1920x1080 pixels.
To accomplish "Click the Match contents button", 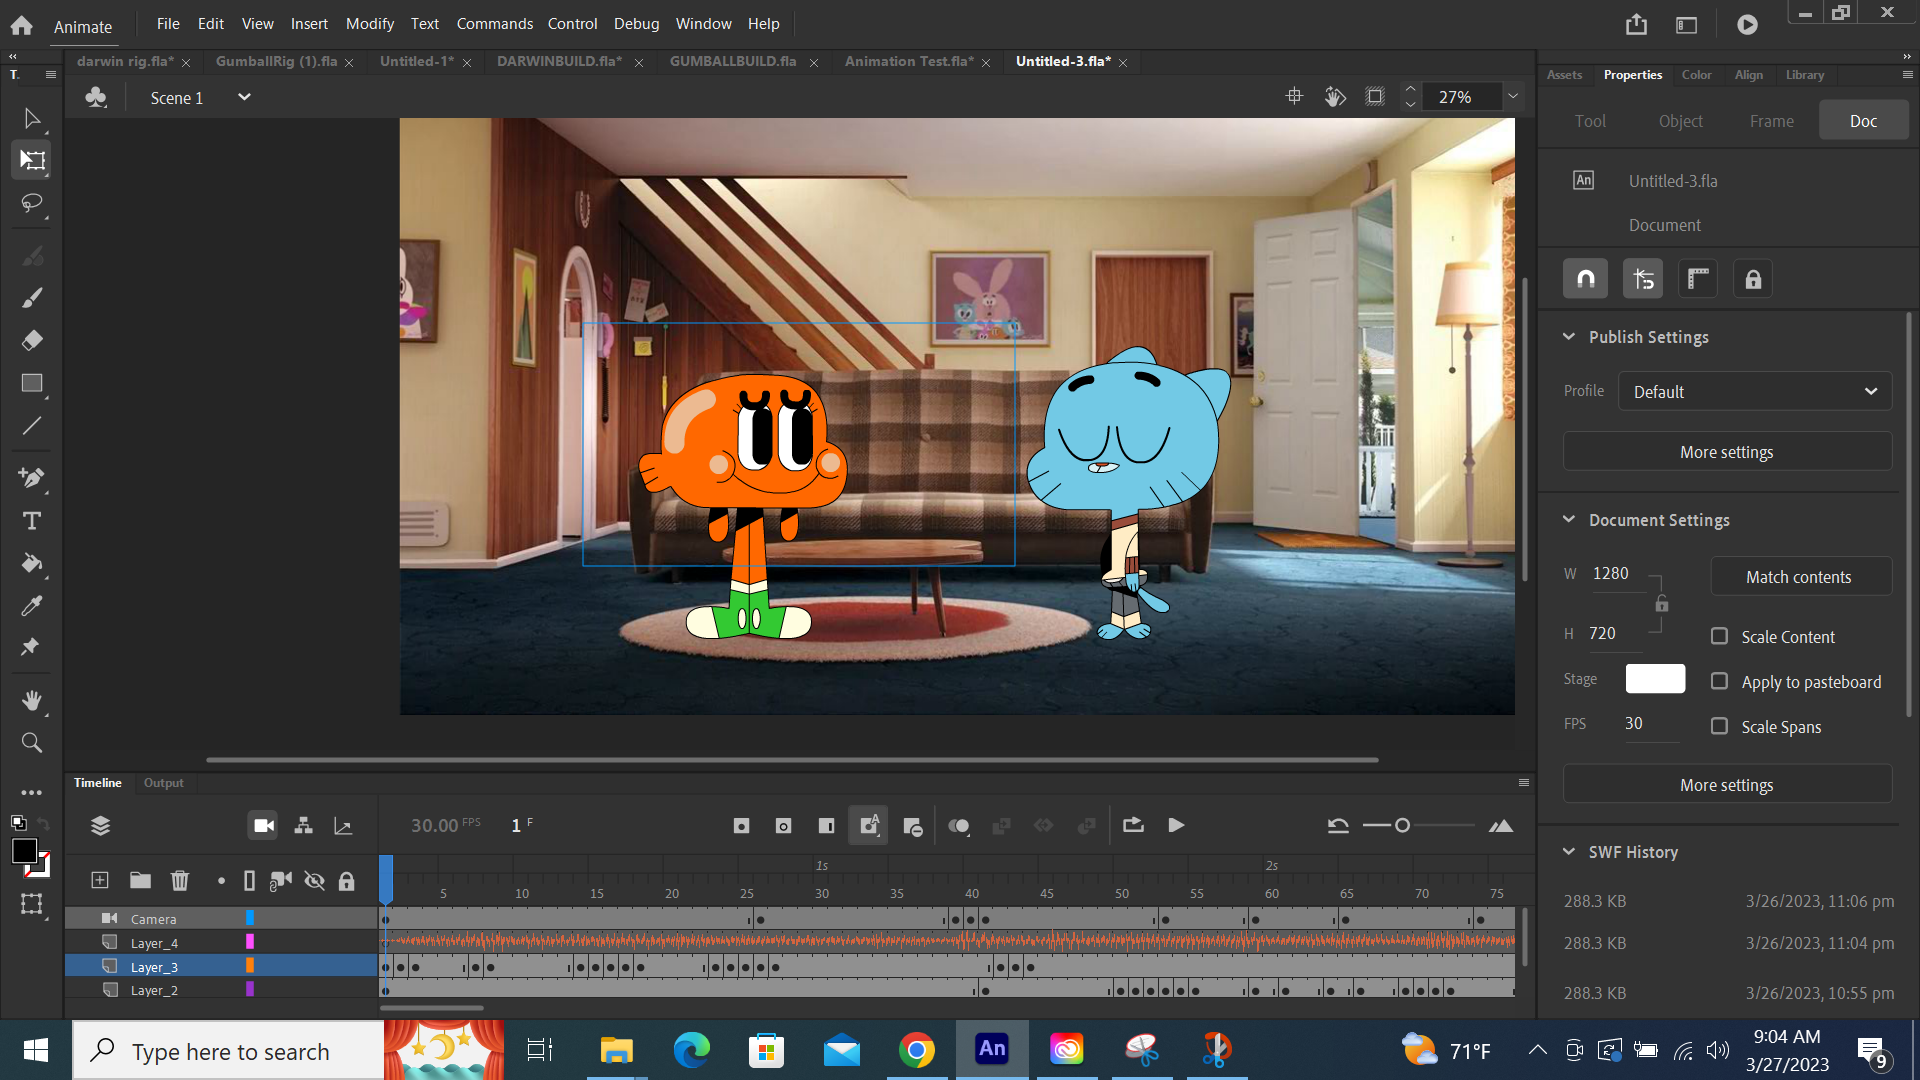I will pyautogui.click(x=1799, y=576).
